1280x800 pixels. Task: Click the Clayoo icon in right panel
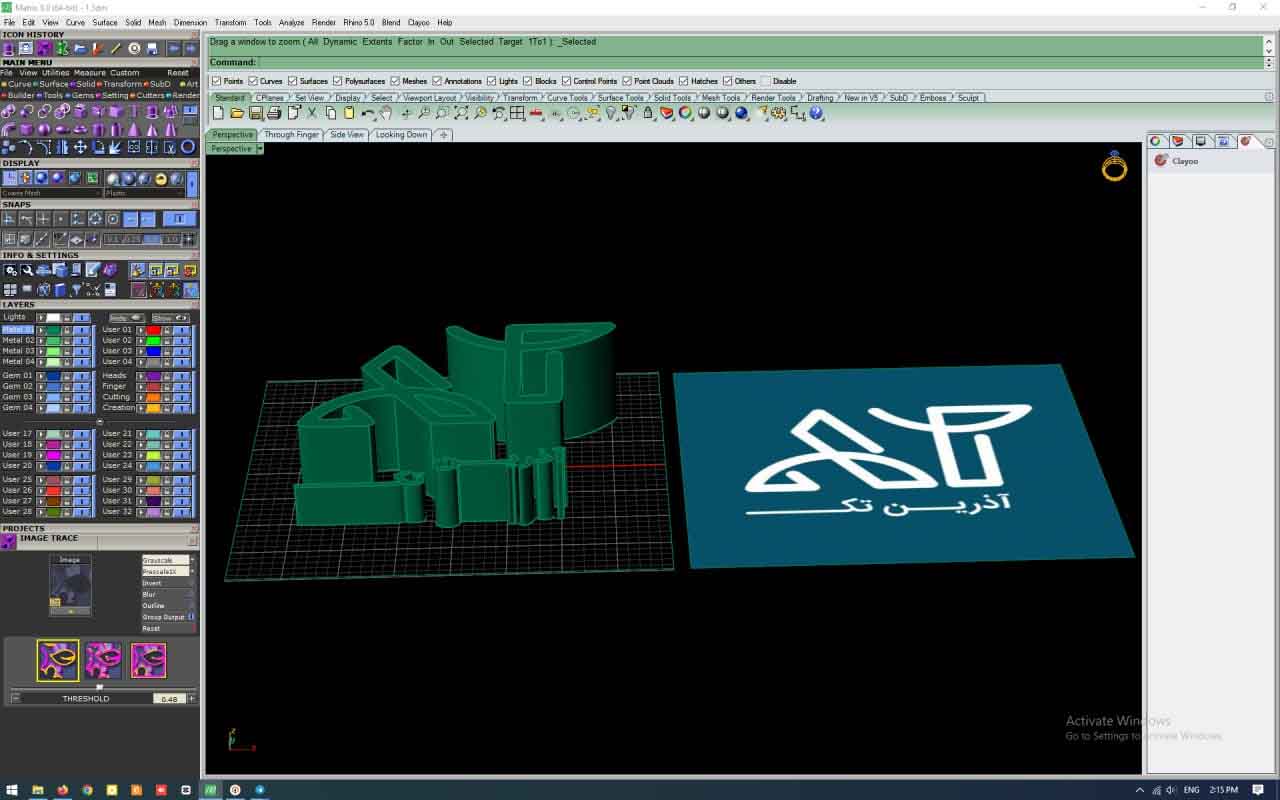tap(1161, 160)
